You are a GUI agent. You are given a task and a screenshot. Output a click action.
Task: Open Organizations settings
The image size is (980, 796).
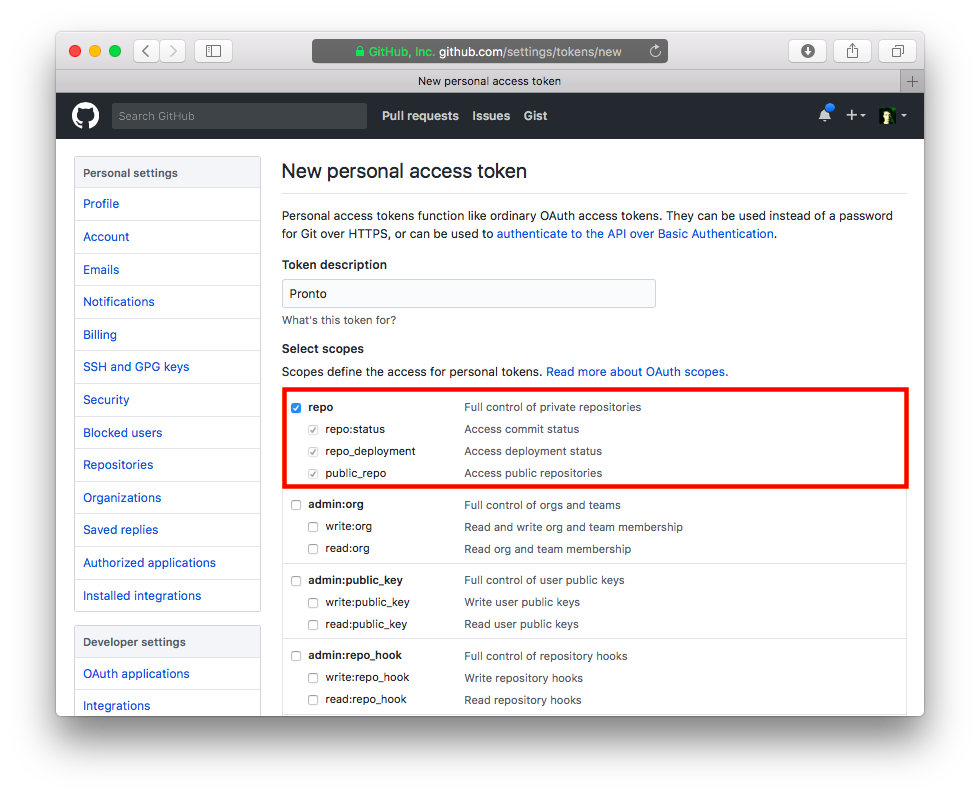(x=122, y=498)
